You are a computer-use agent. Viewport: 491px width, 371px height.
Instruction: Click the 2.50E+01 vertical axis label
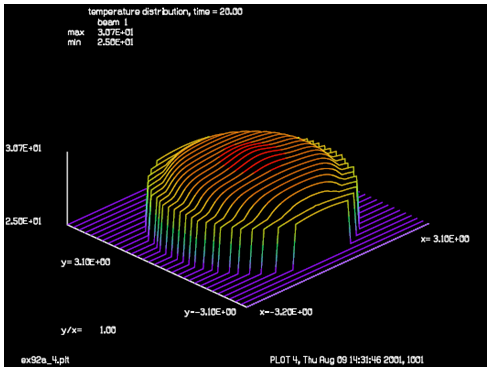coord(23,221)
